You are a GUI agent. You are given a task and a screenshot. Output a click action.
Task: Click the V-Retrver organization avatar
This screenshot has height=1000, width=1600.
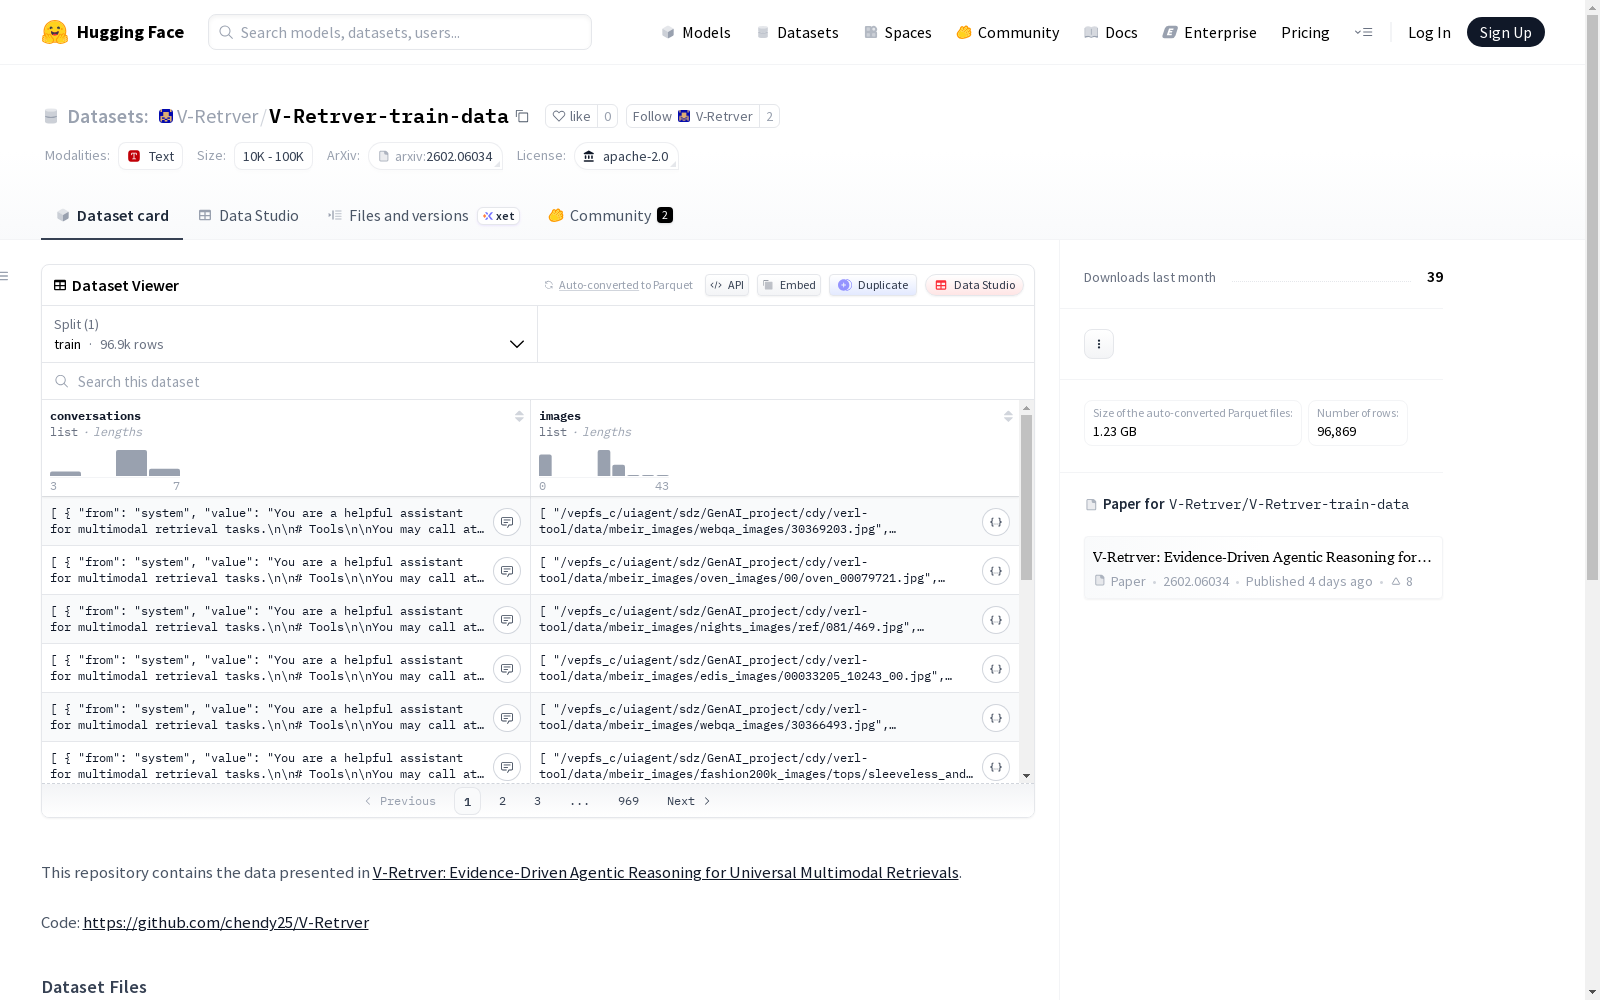tap(166, 116)
